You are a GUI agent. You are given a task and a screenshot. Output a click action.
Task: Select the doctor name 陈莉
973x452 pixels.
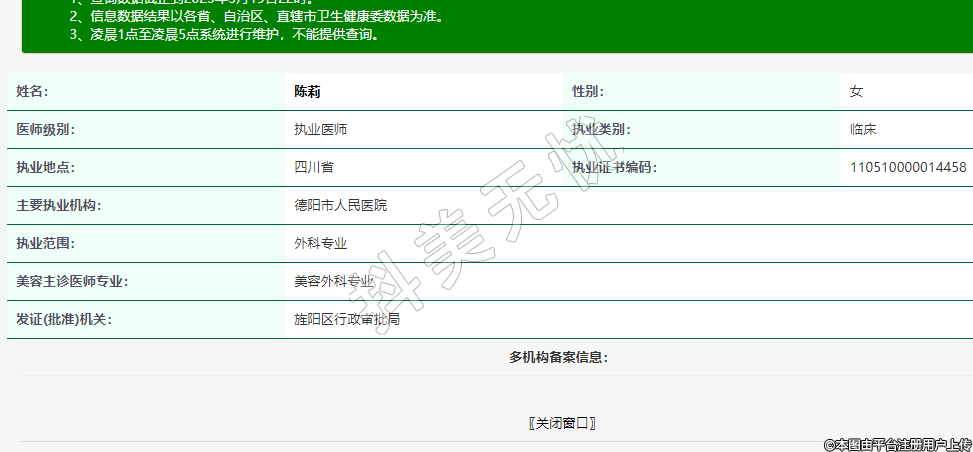[306, 91]
